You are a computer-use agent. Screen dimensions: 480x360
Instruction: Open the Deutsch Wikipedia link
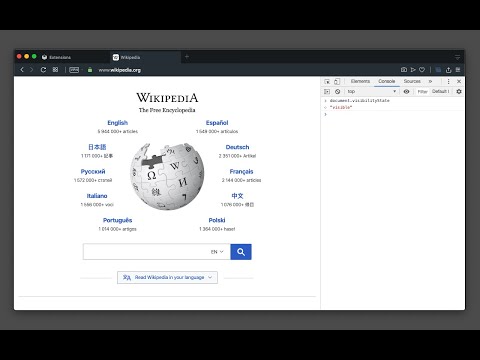pos(237,147)
